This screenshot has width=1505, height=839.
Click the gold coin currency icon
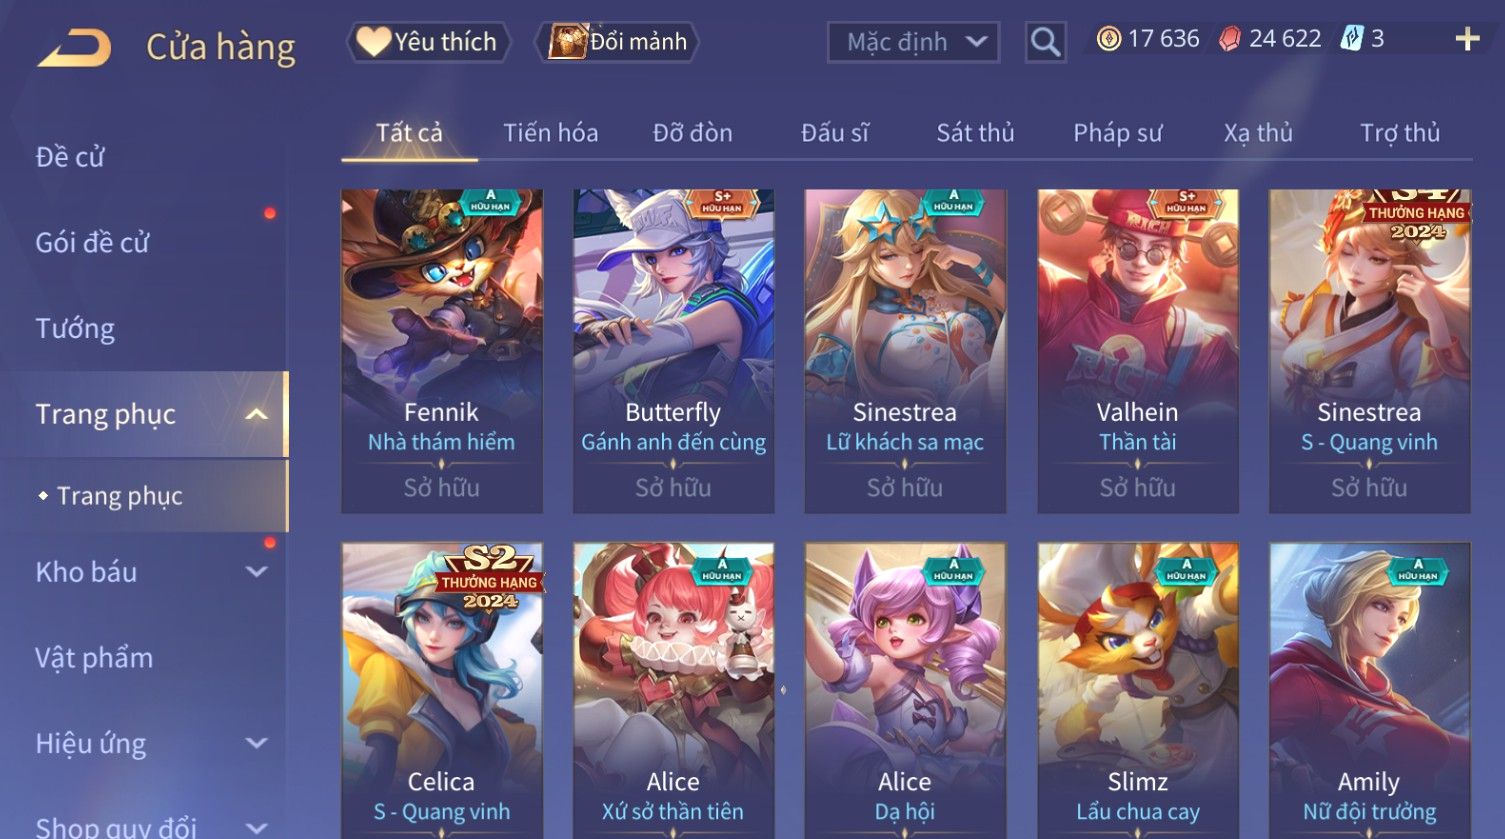[x=1108, y=39]
